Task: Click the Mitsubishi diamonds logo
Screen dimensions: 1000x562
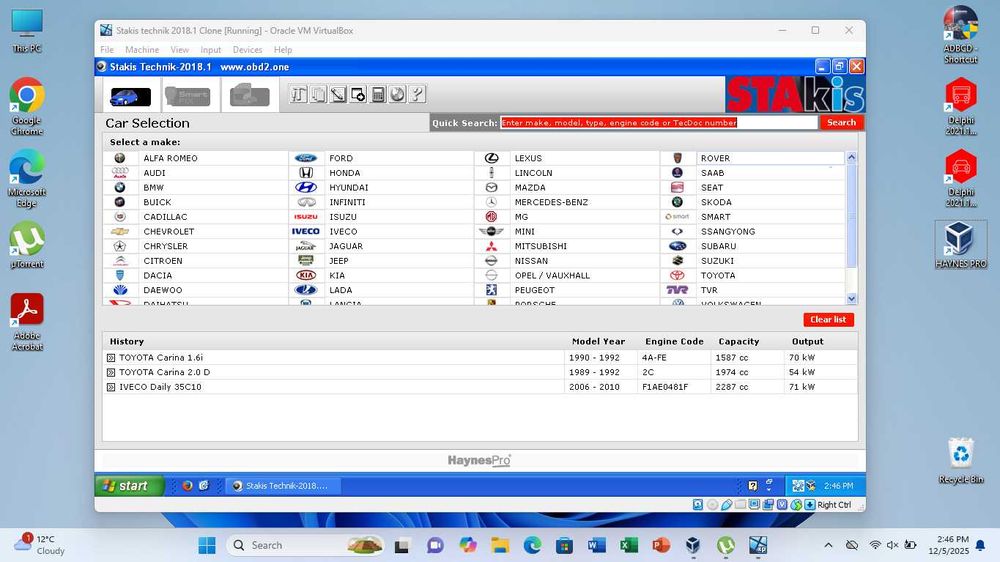Action: coord(491,246)
